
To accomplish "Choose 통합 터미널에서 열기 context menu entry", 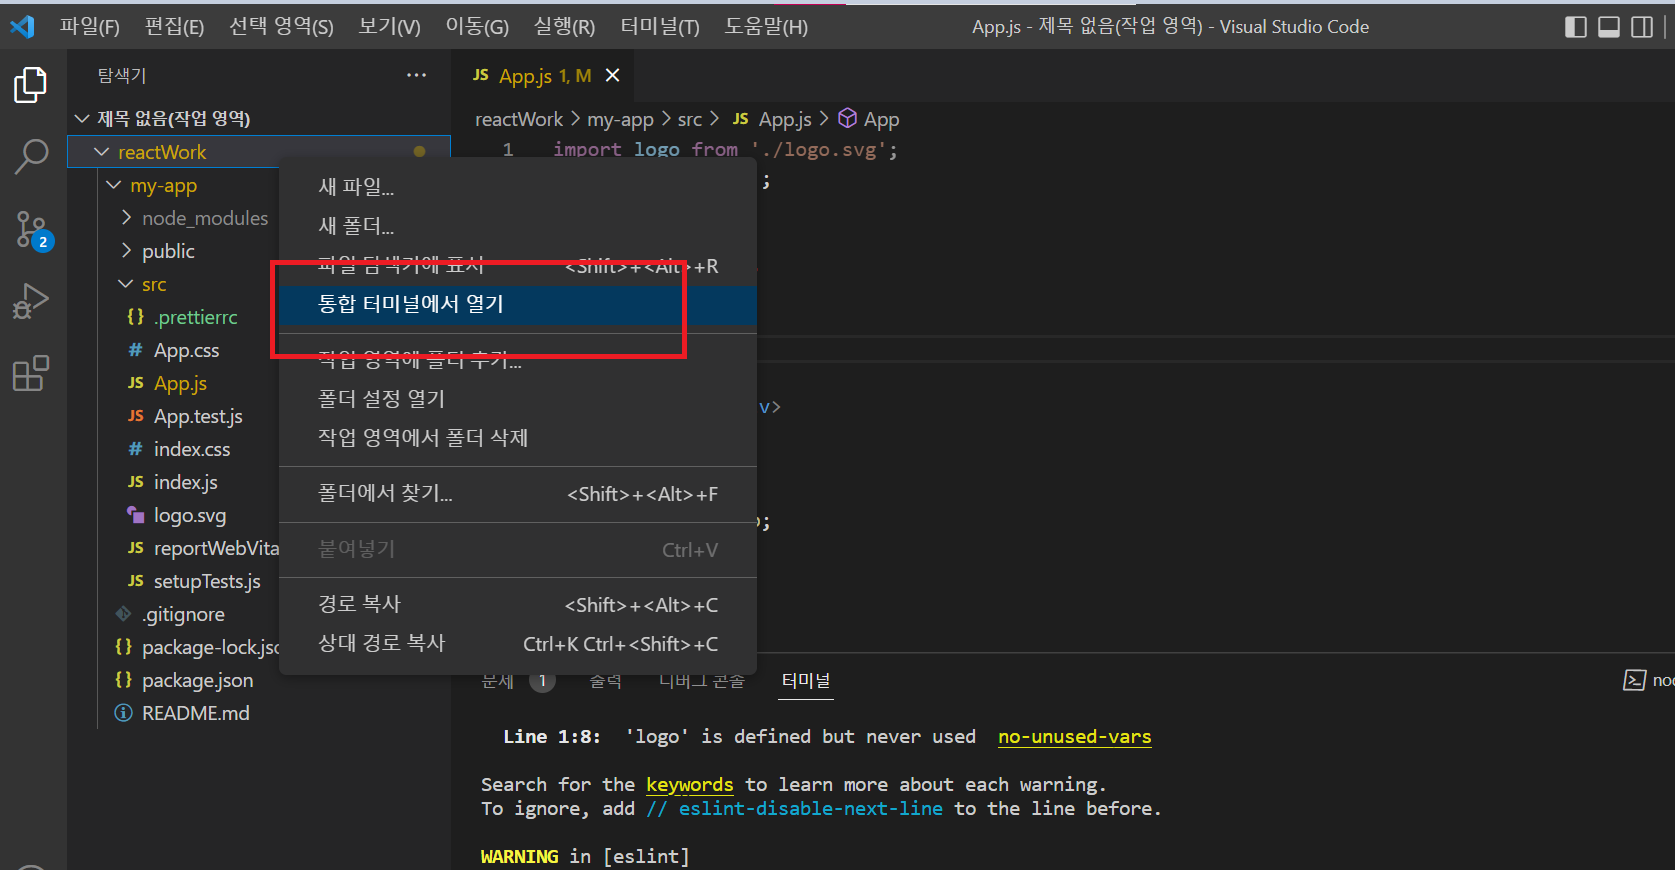I will click(518, 304).
